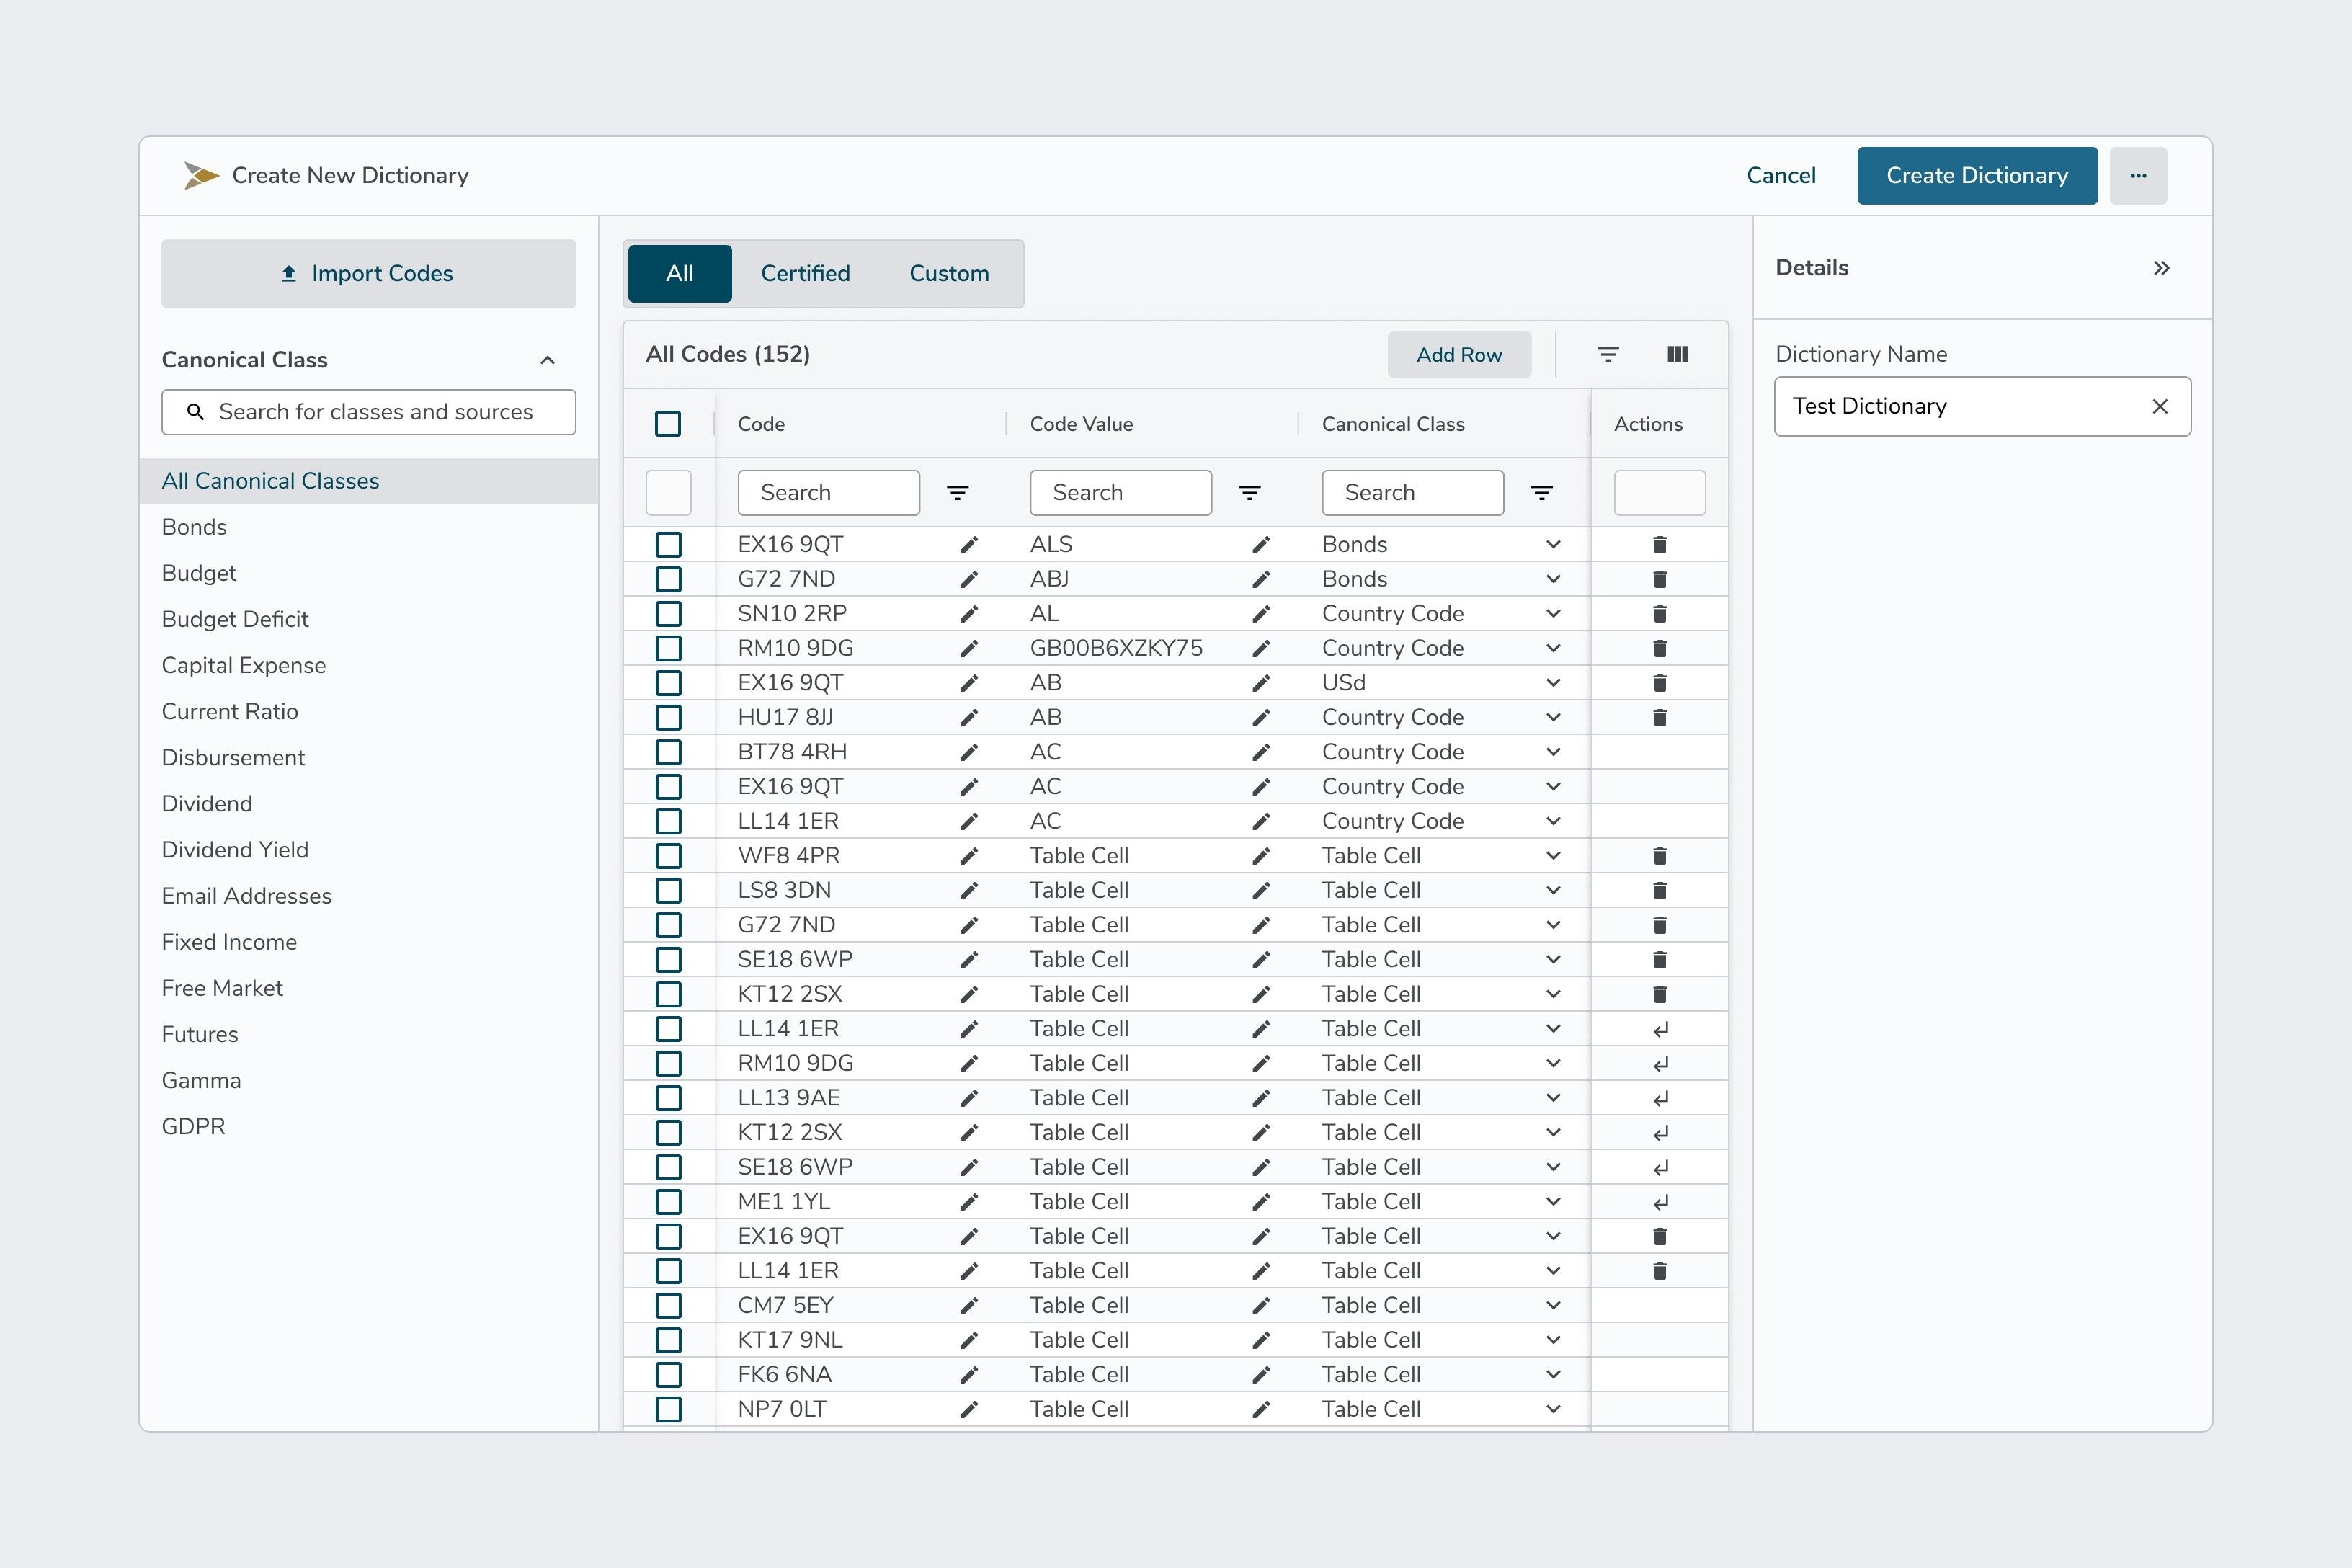This screenshot has height=1568, width=2352.
Task: Delete the RM10 9DG GB00B6XZKY75 row
Action: [x=1659, y=648]
